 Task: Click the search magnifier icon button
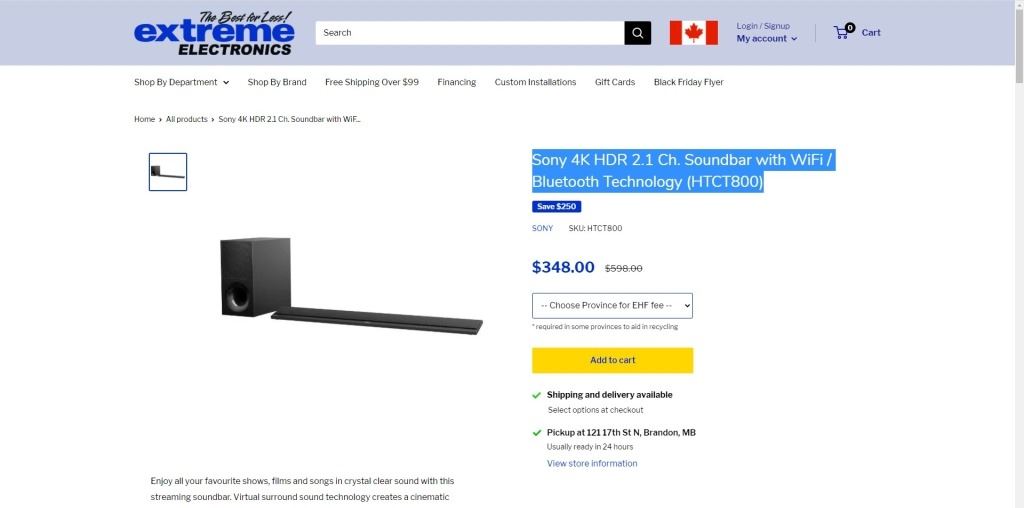pos(637,33)
